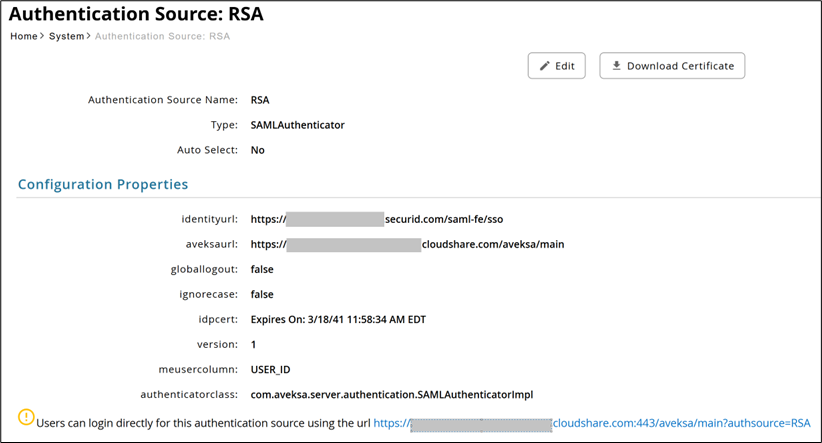Click the yellow info warning icon
This screenshot has height=443, width=822.
point(26,418)
